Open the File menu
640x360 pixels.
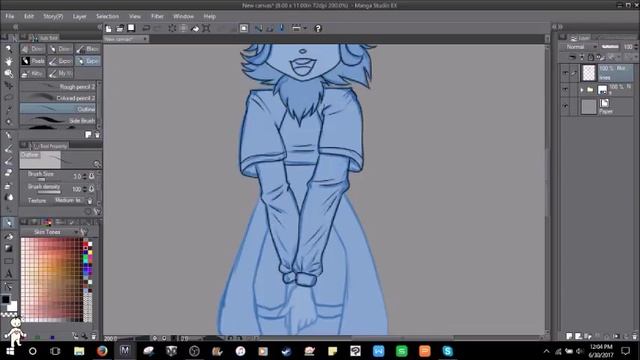pos(10,16)
